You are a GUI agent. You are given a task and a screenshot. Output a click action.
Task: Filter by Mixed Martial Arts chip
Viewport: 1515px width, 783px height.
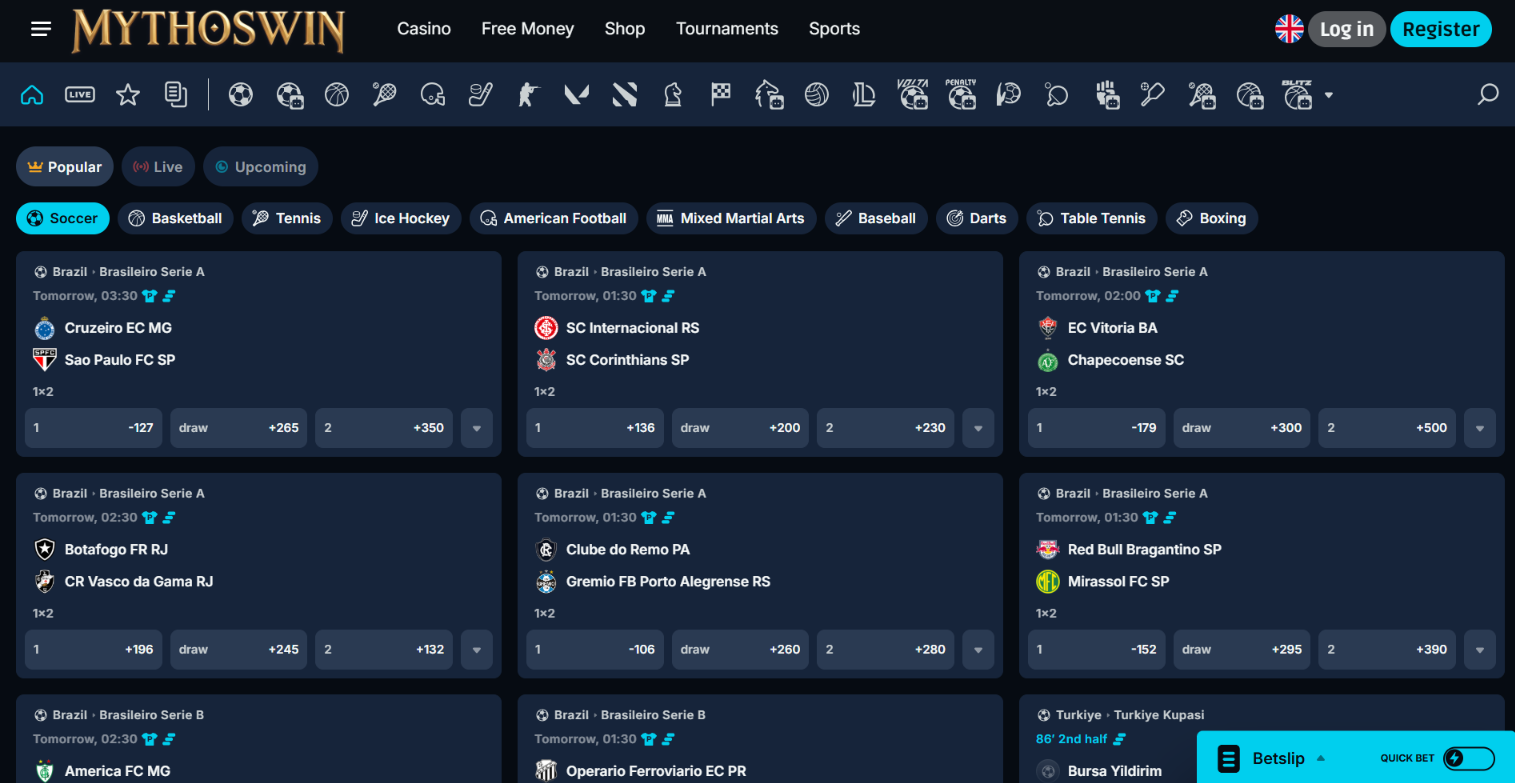point(732,218)
